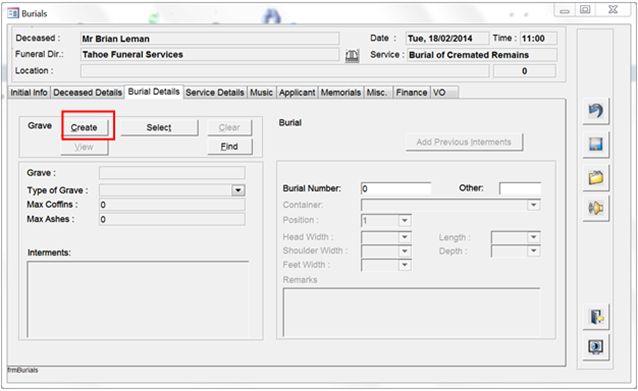
Task: Click the Service field Burial of Cremated Remains
Action: [x=482, y=55]
